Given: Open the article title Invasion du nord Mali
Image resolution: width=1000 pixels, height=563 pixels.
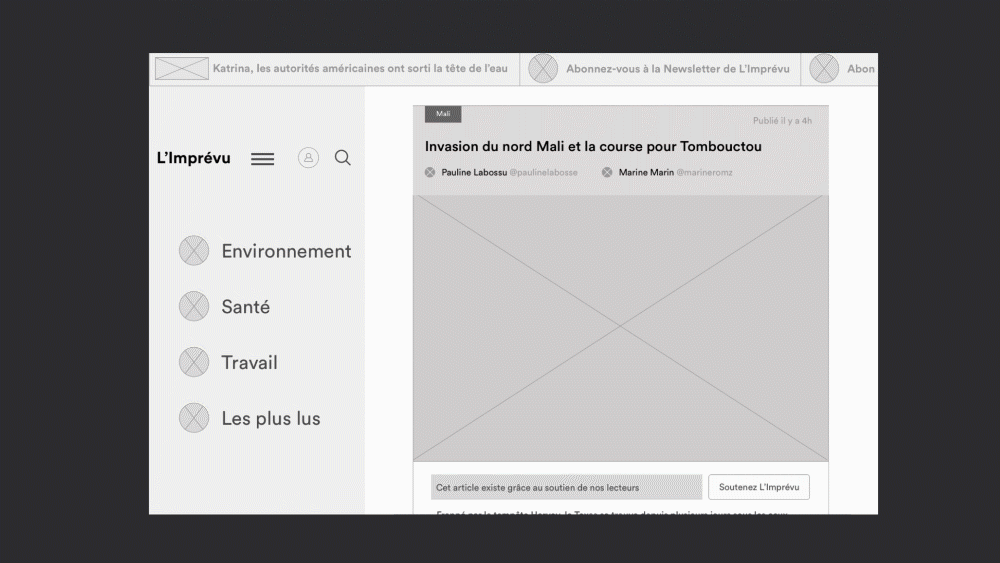Looking at the screenshot, I should pyautogui.click(x=593, y=147).
